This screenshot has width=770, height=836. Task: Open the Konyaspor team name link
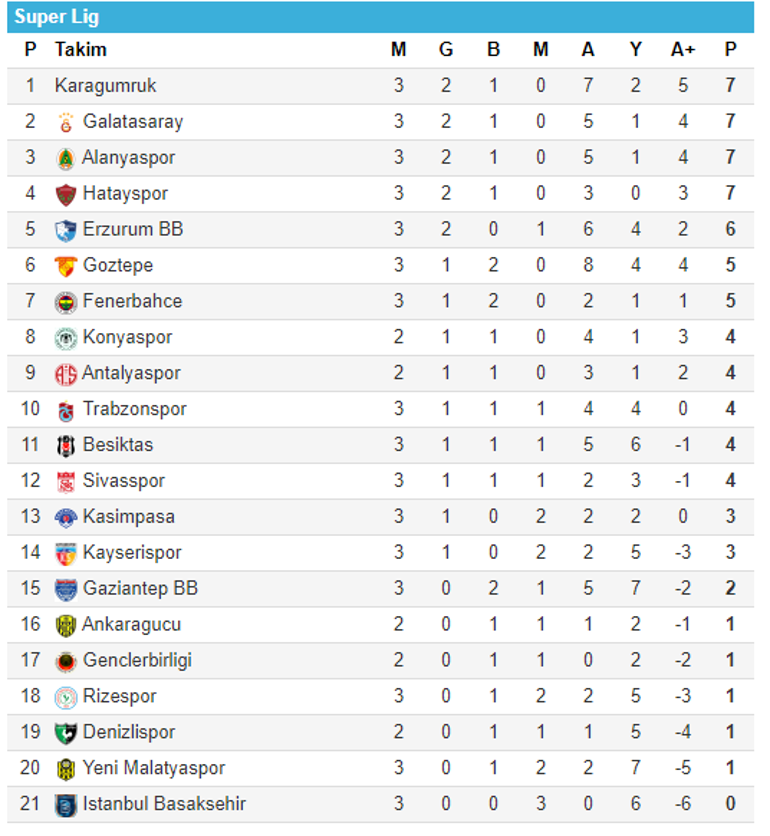coord(127,337)
